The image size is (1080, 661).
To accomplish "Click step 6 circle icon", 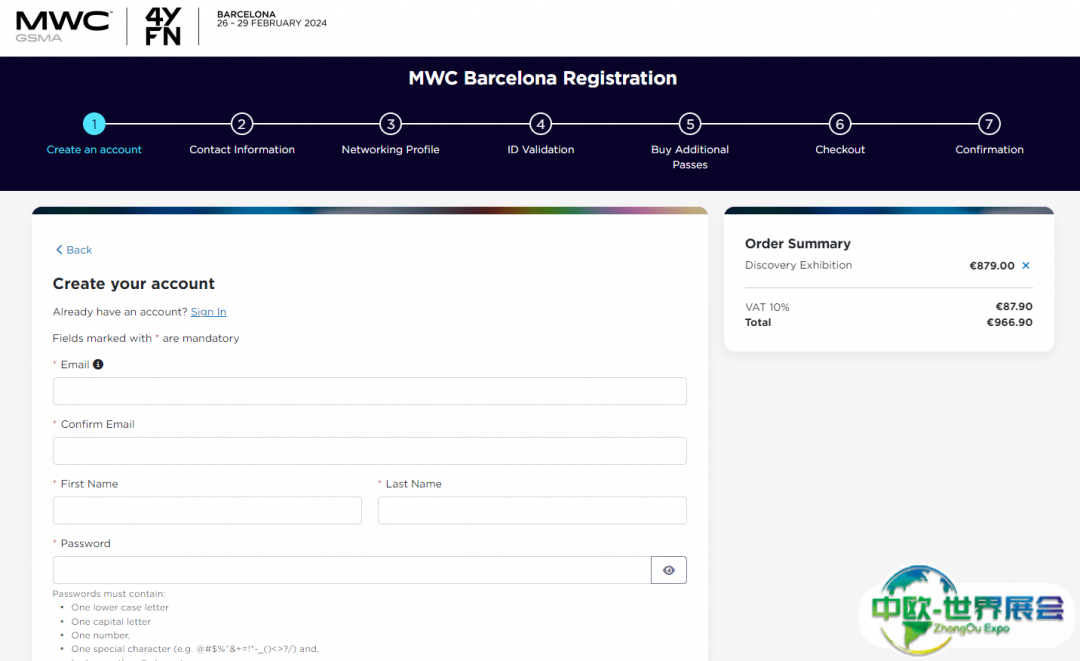I will click(840, 124).
